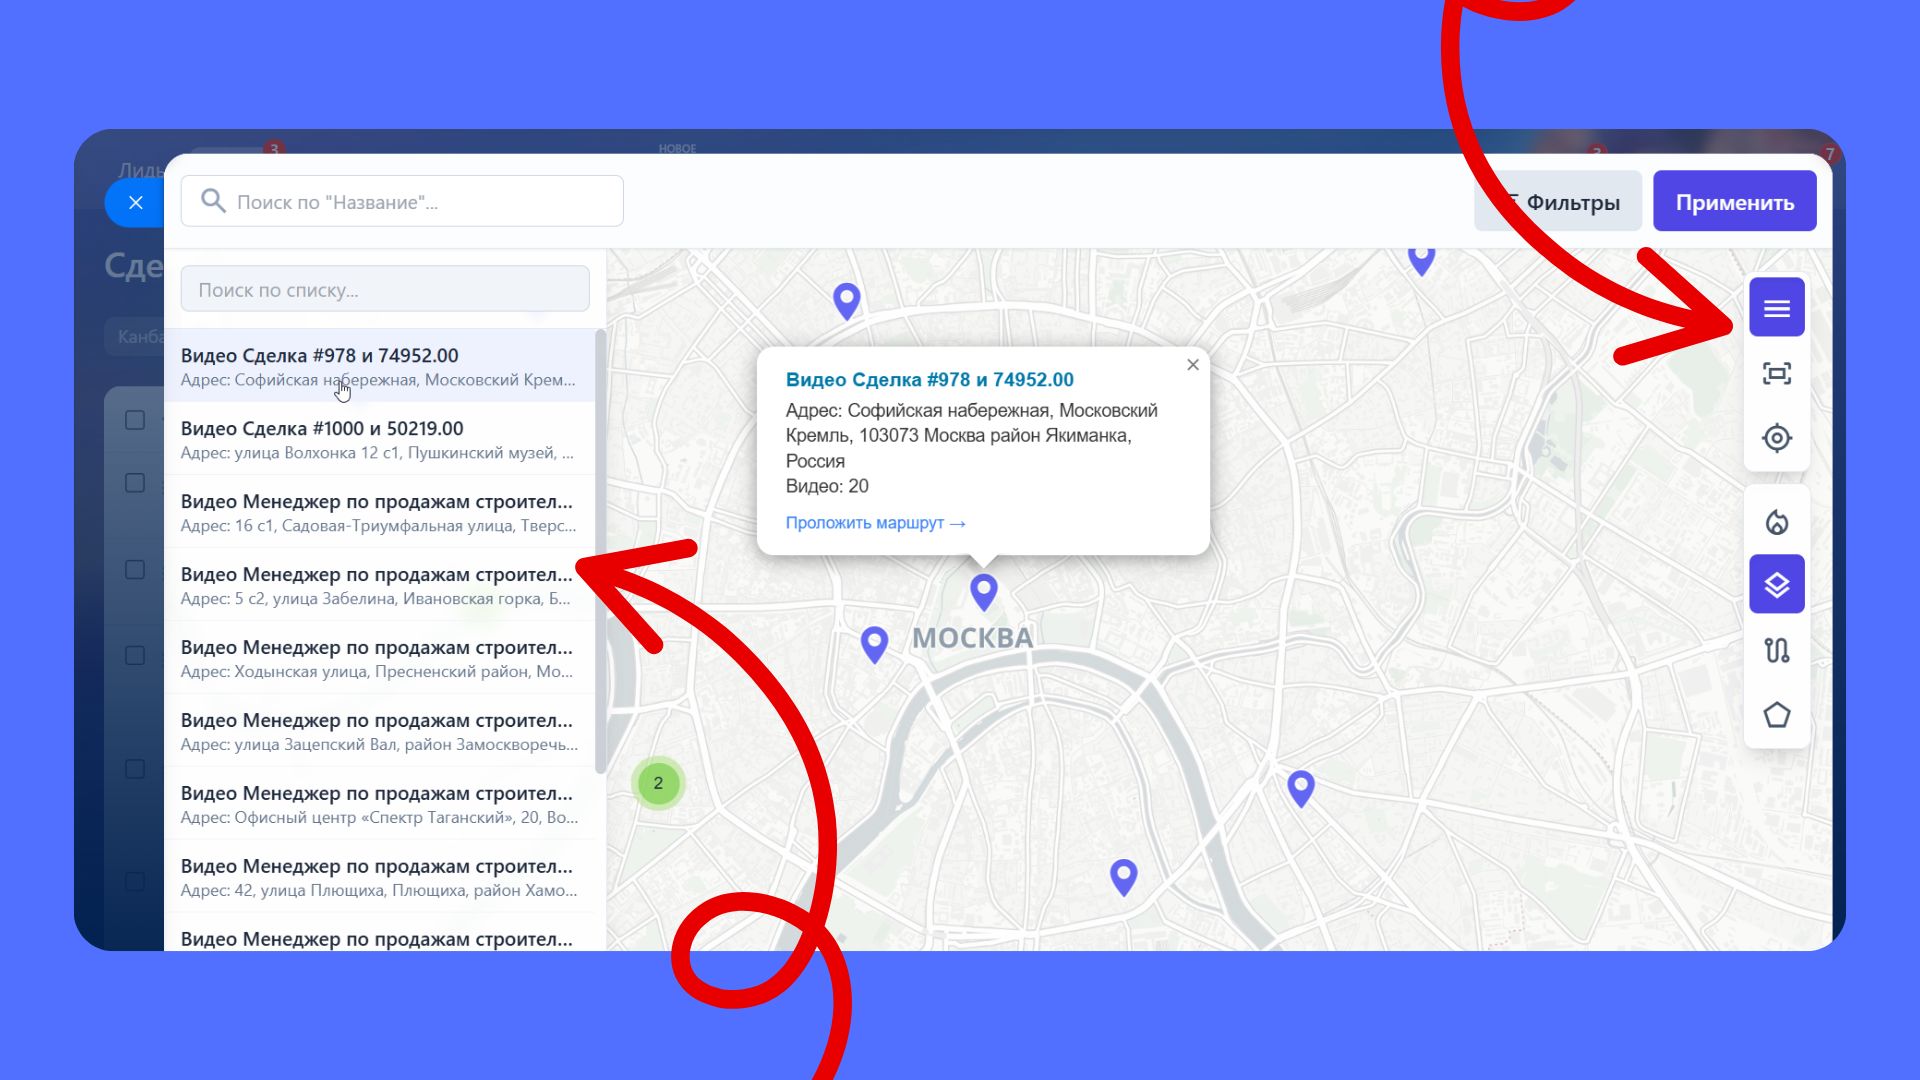Follow the Проложить маршрут link

(874, 523)
